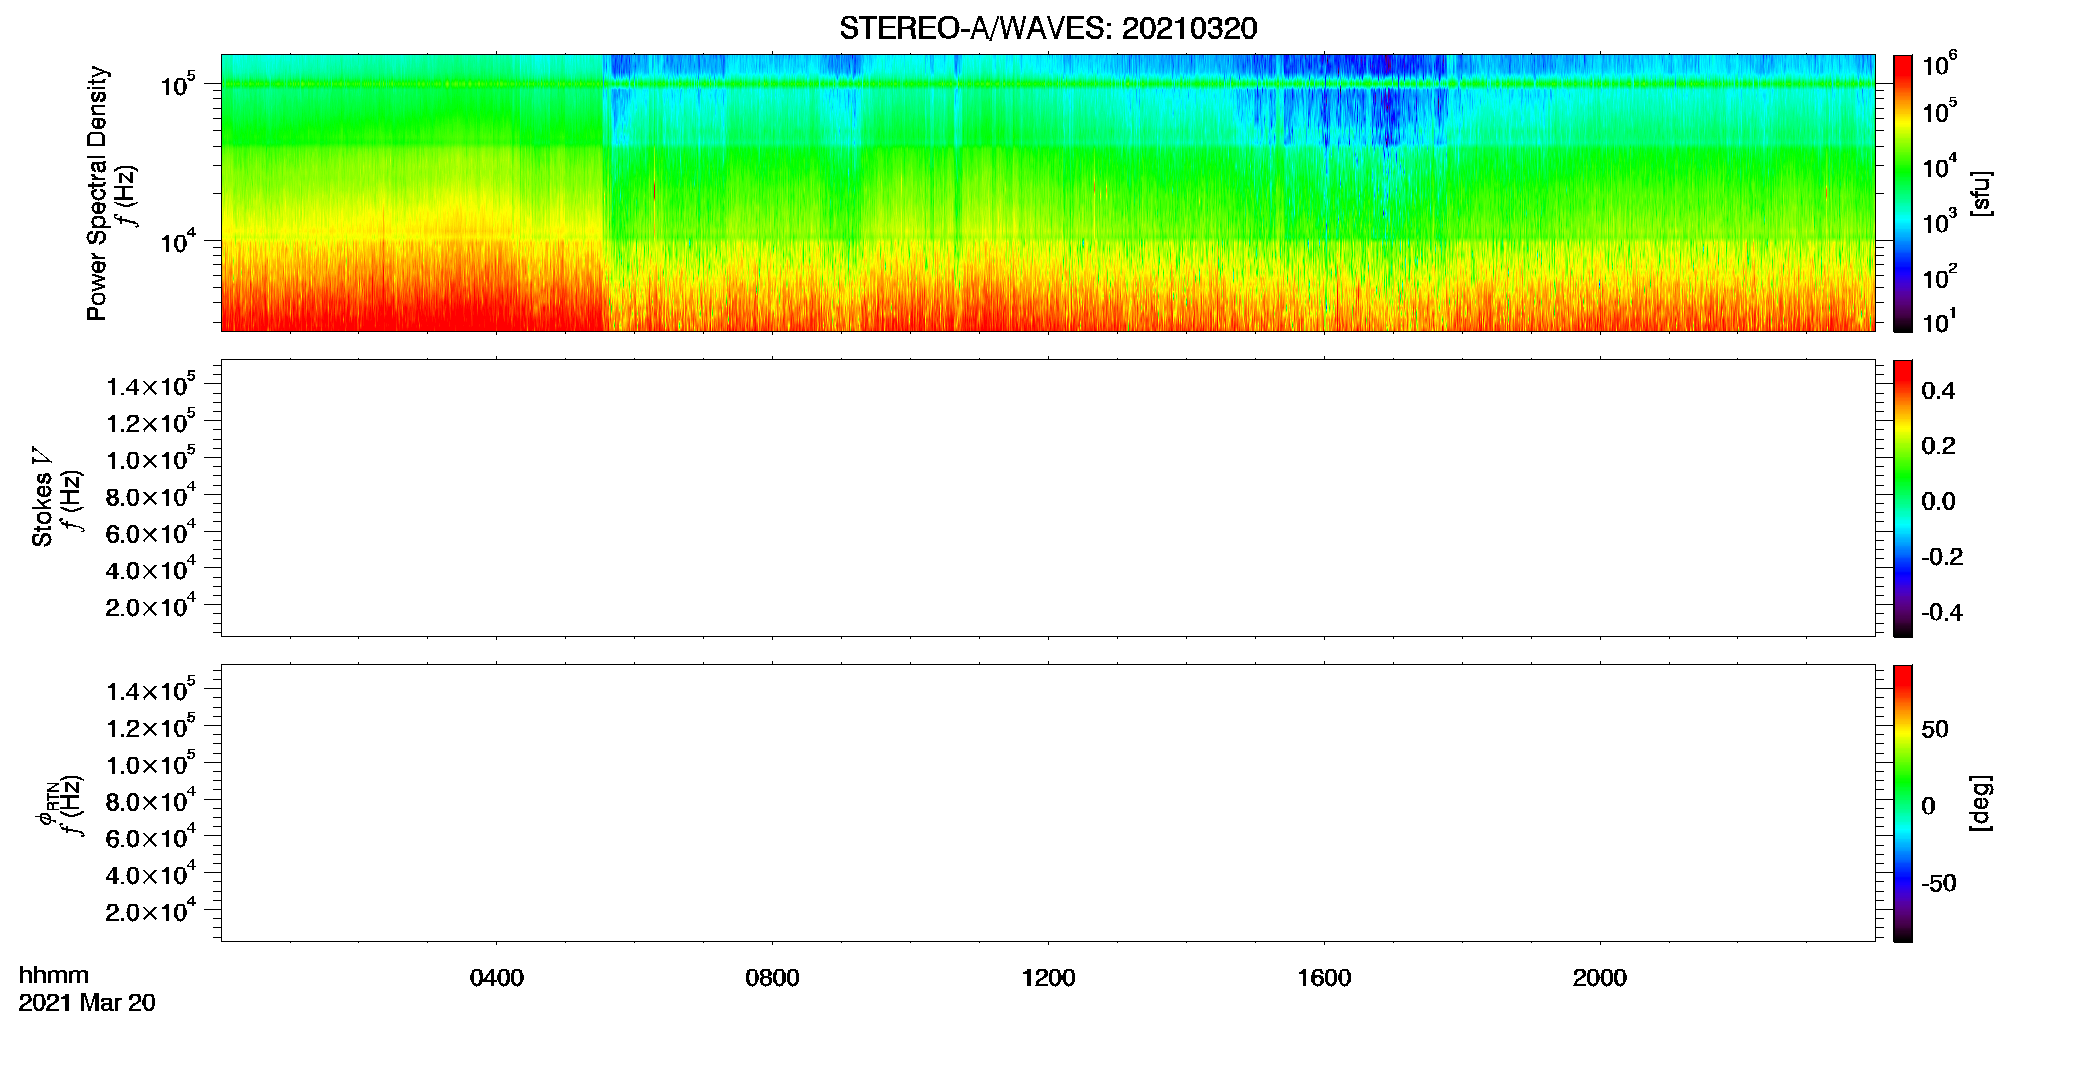Select the Power Spectral Density colorbar

point(1902,193)
